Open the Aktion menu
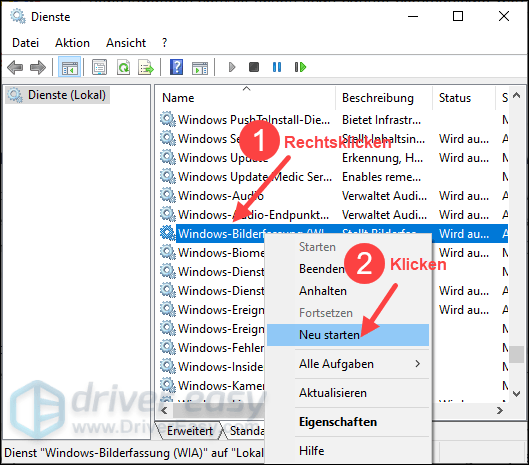 coord(73,43)
